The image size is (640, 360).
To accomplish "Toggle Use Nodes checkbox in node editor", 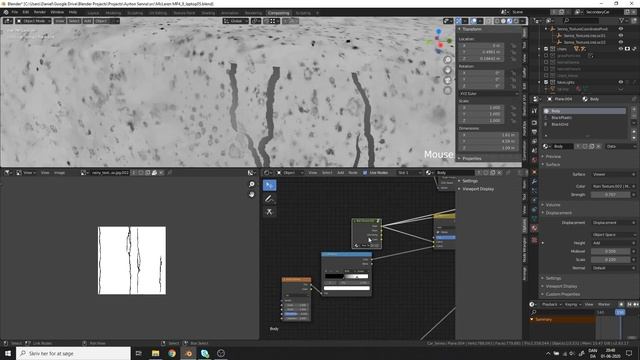I will coord(365,173).
